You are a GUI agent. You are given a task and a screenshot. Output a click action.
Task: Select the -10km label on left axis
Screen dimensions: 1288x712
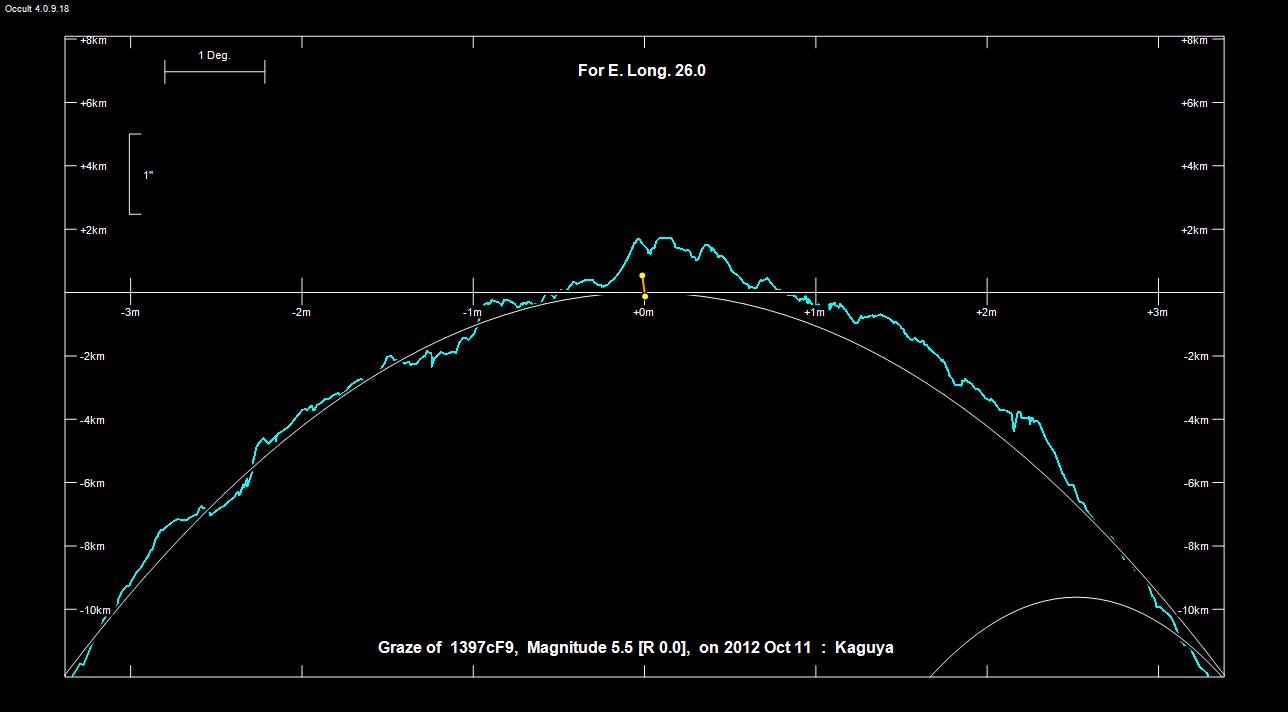tap(93, 610)
